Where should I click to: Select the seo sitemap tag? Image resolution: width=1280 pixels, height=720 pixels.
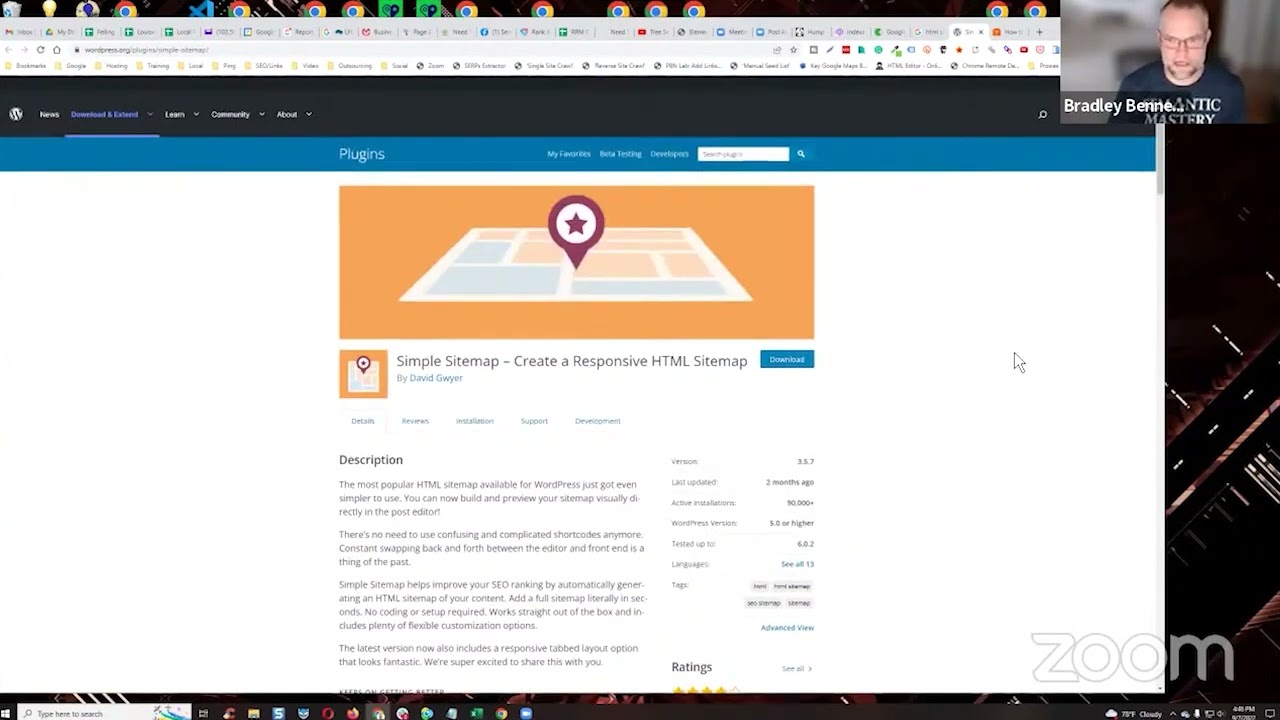pyautogui.click(x=763, y=603)
